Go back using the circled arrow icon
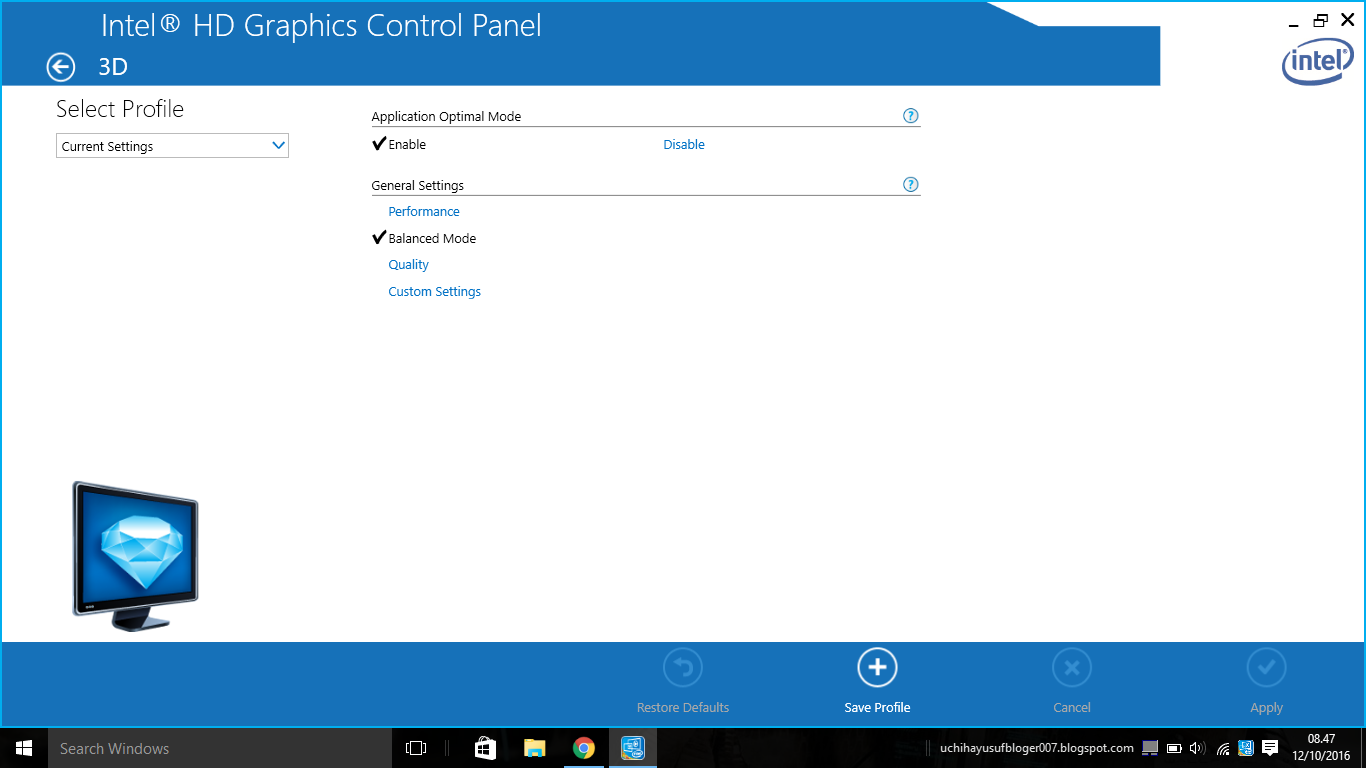 61,67
